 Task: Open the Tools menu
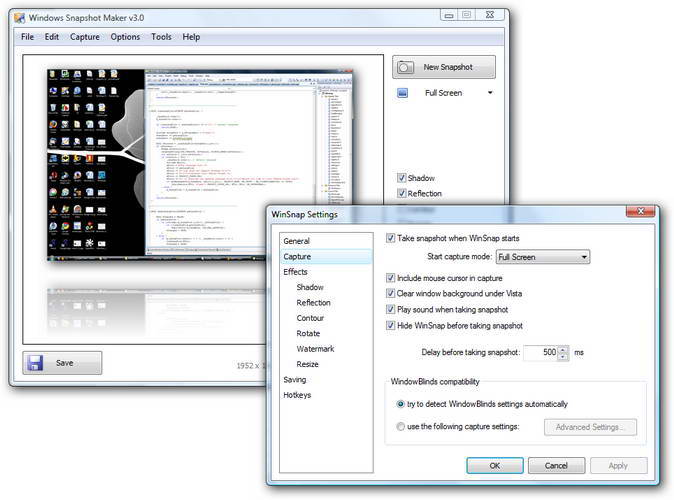pyautogui.click(x=161, y=37)
